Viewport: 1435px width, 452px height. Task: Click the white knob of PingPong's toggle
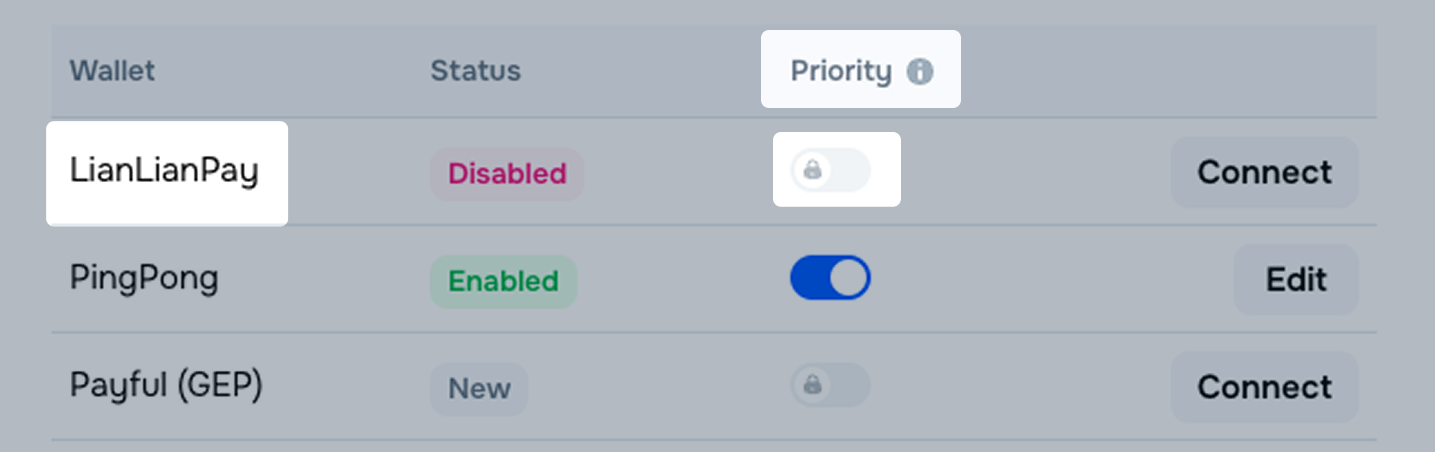850,278
